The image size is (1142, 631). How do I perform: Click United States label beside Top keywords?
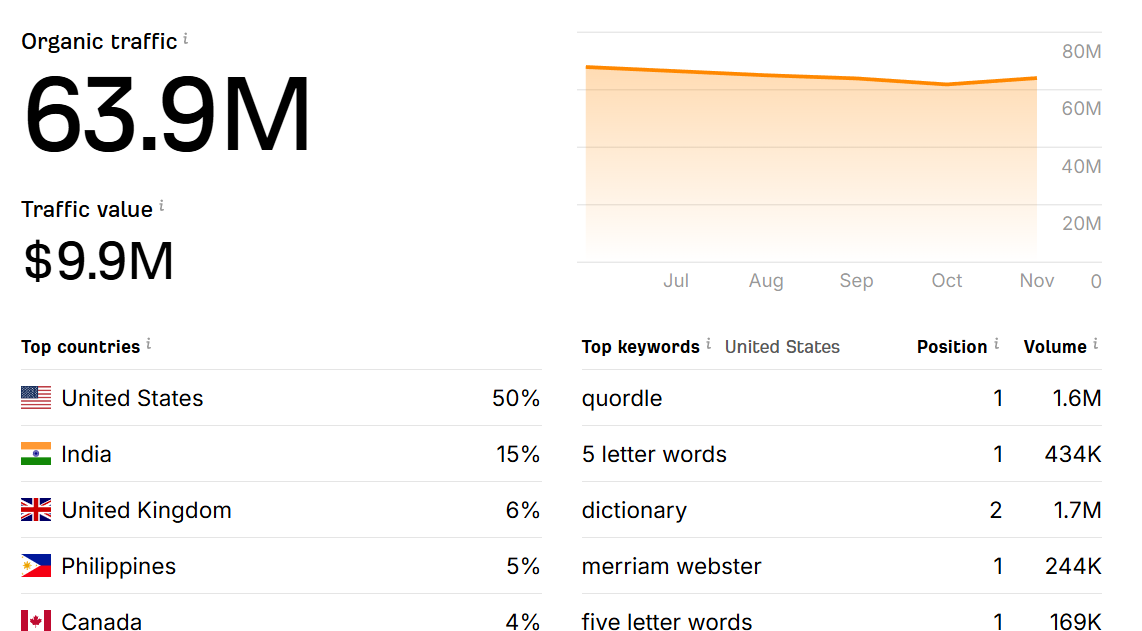click(x=782, y=347)
